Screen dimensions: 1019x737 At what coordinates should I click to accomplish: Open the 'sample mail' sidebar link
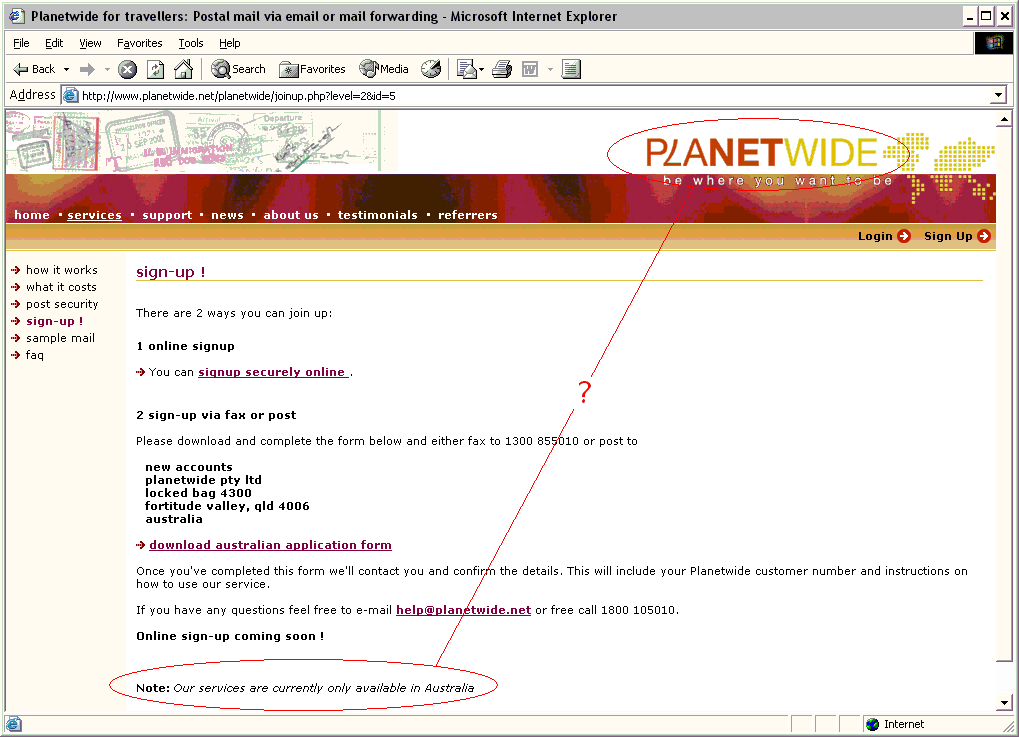point(60,338)
